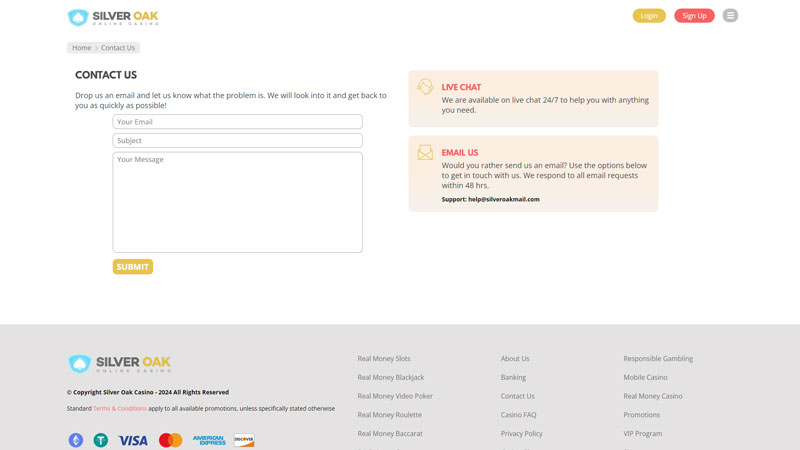Click the Ethereum payment icon
This screenshot has width=800, height=450.
pos(75,440)
